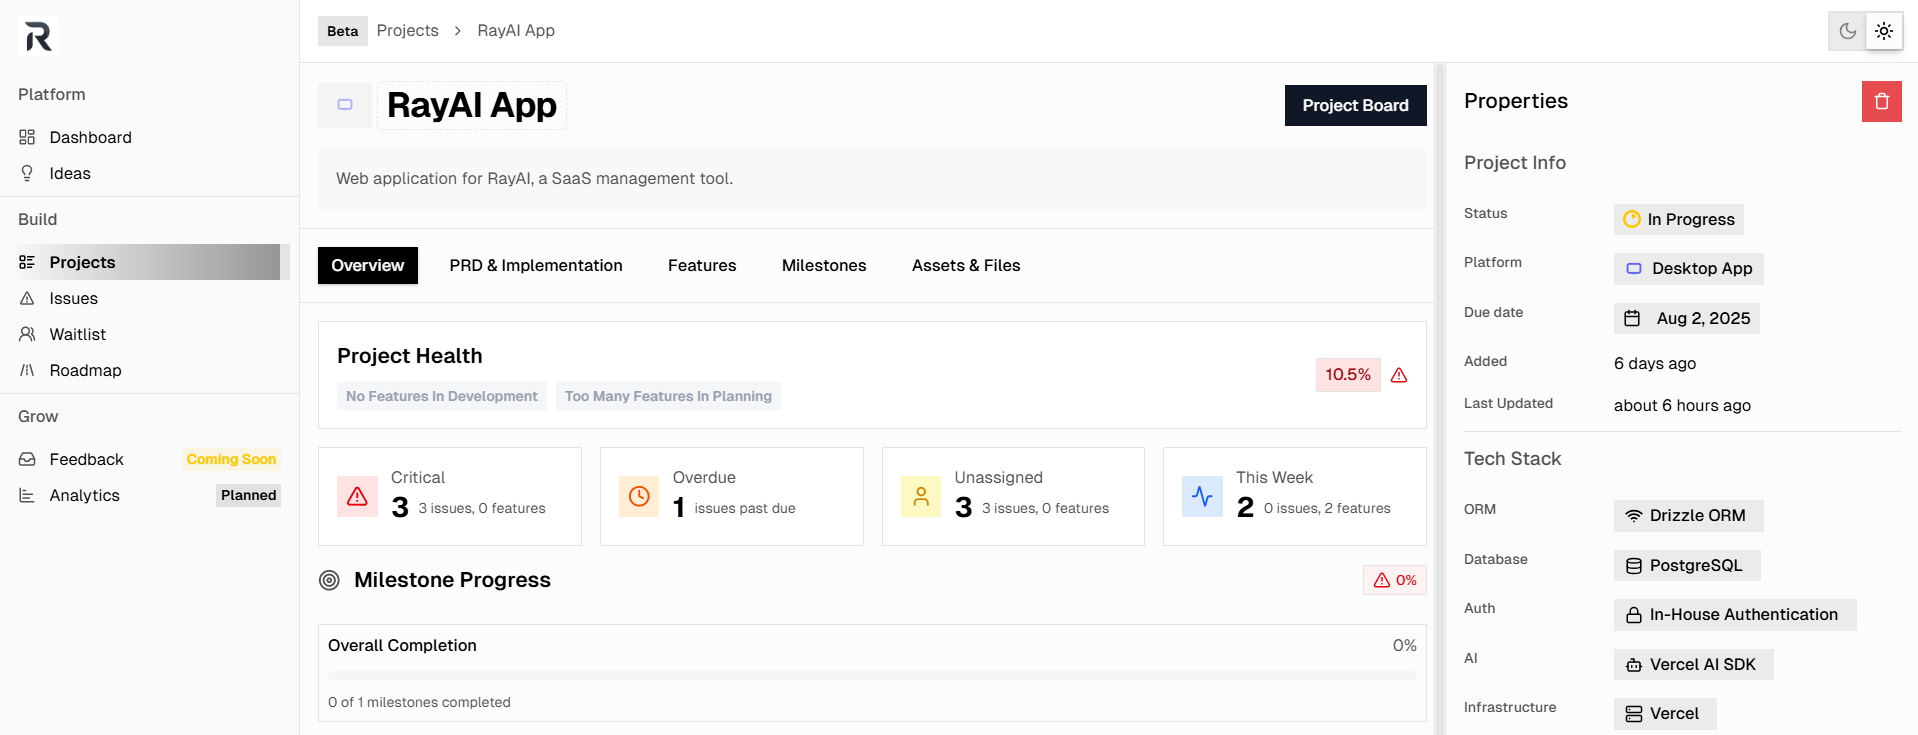Select the Overview tab
This screenshot has height=735, width=1918.
(x=368, y=265)
